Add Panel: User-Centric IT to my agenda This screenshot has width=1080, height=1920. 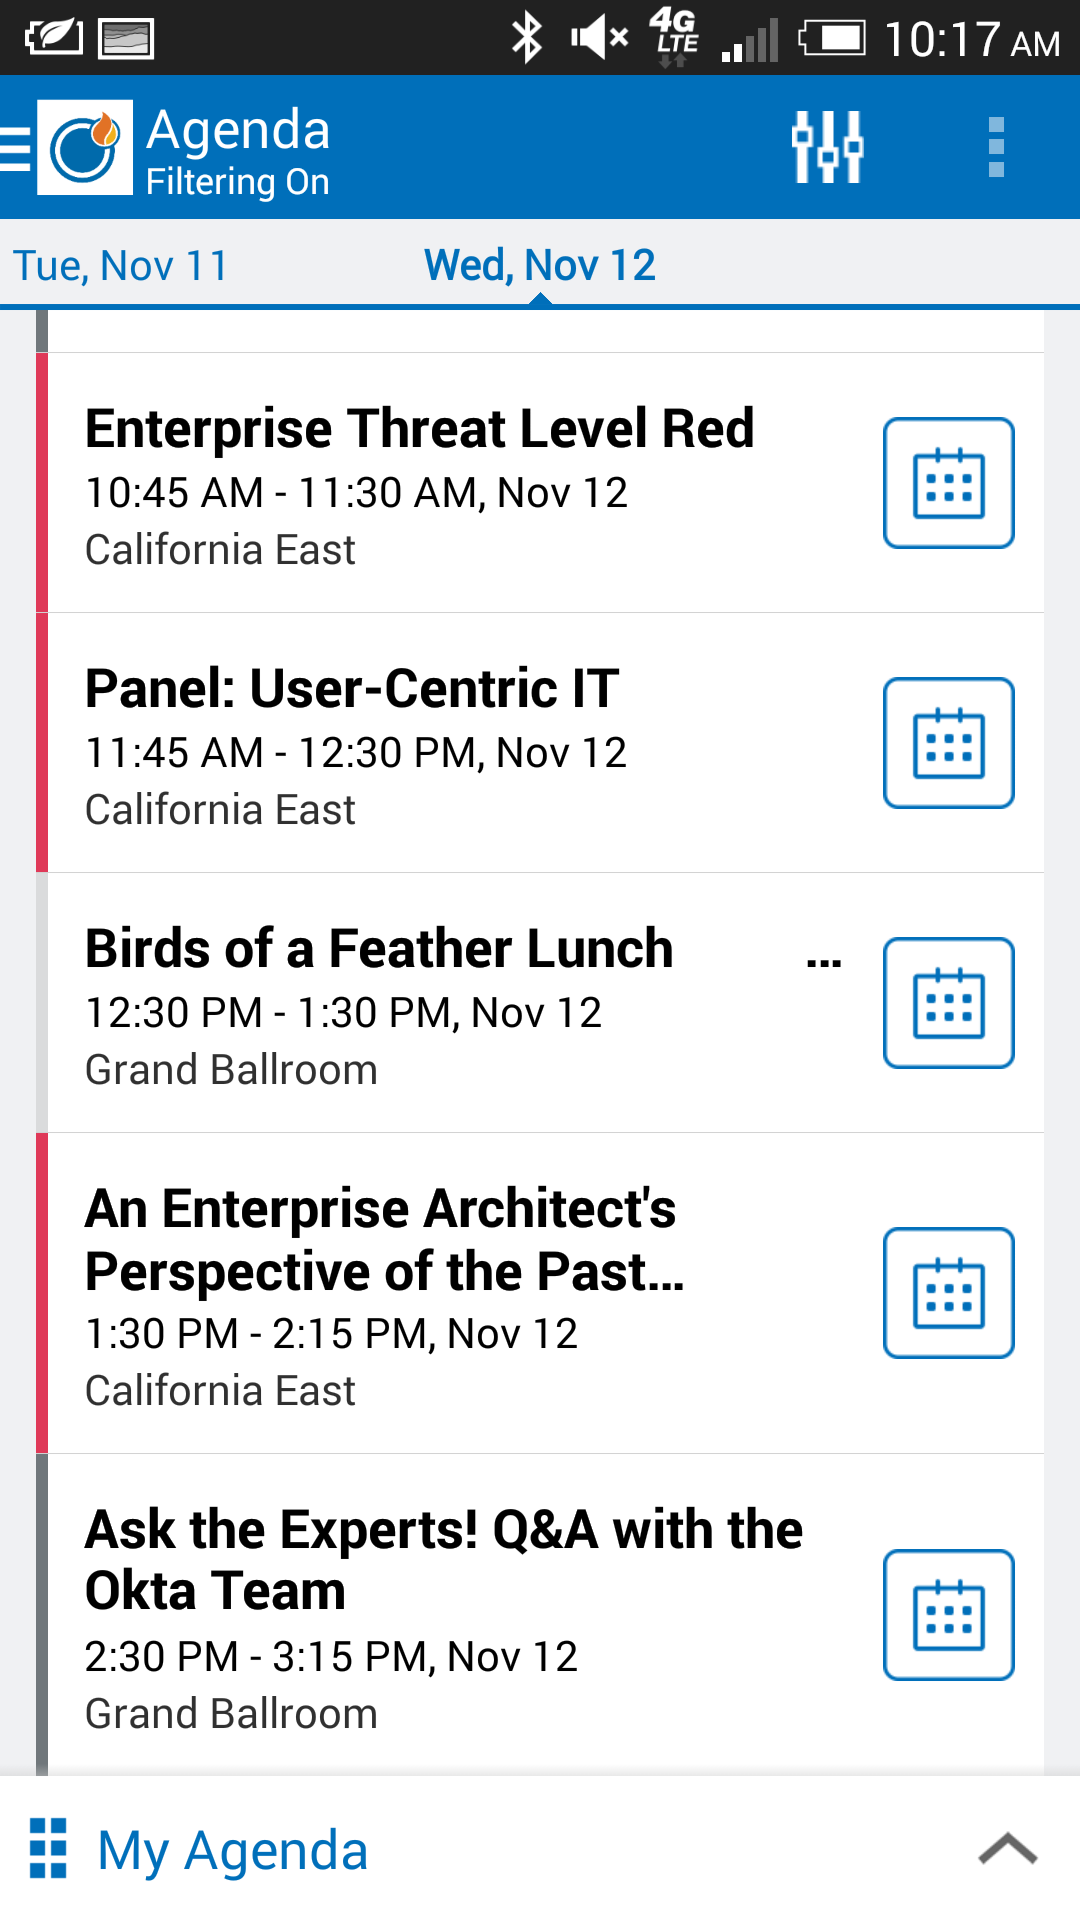point(948,743)
